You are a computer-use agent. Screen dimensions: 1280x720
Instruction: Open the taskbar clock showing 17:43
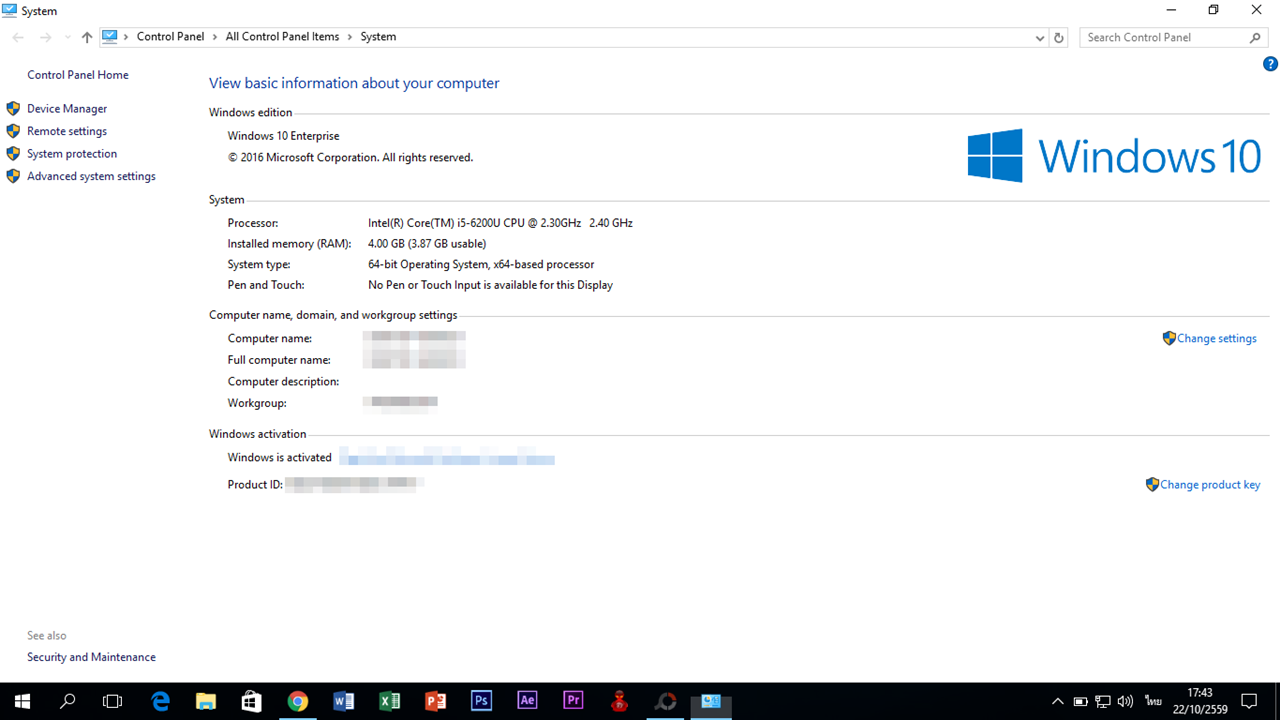[1200, 701]
